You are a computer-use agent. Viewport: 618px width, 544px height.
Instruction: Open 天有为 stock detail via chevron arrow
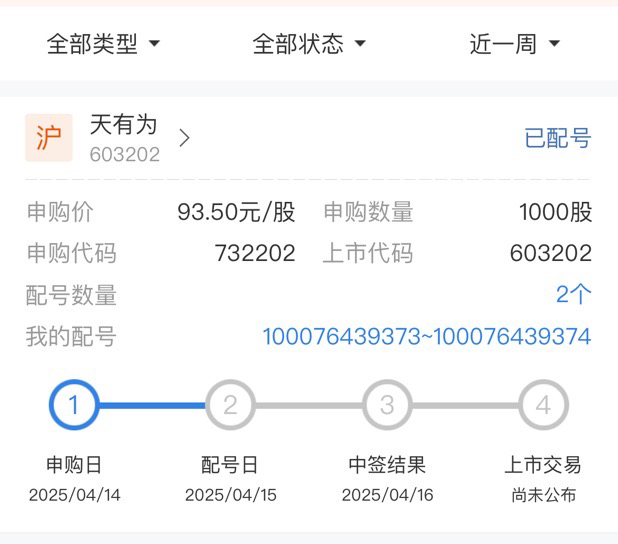click(x=184, y=138)
